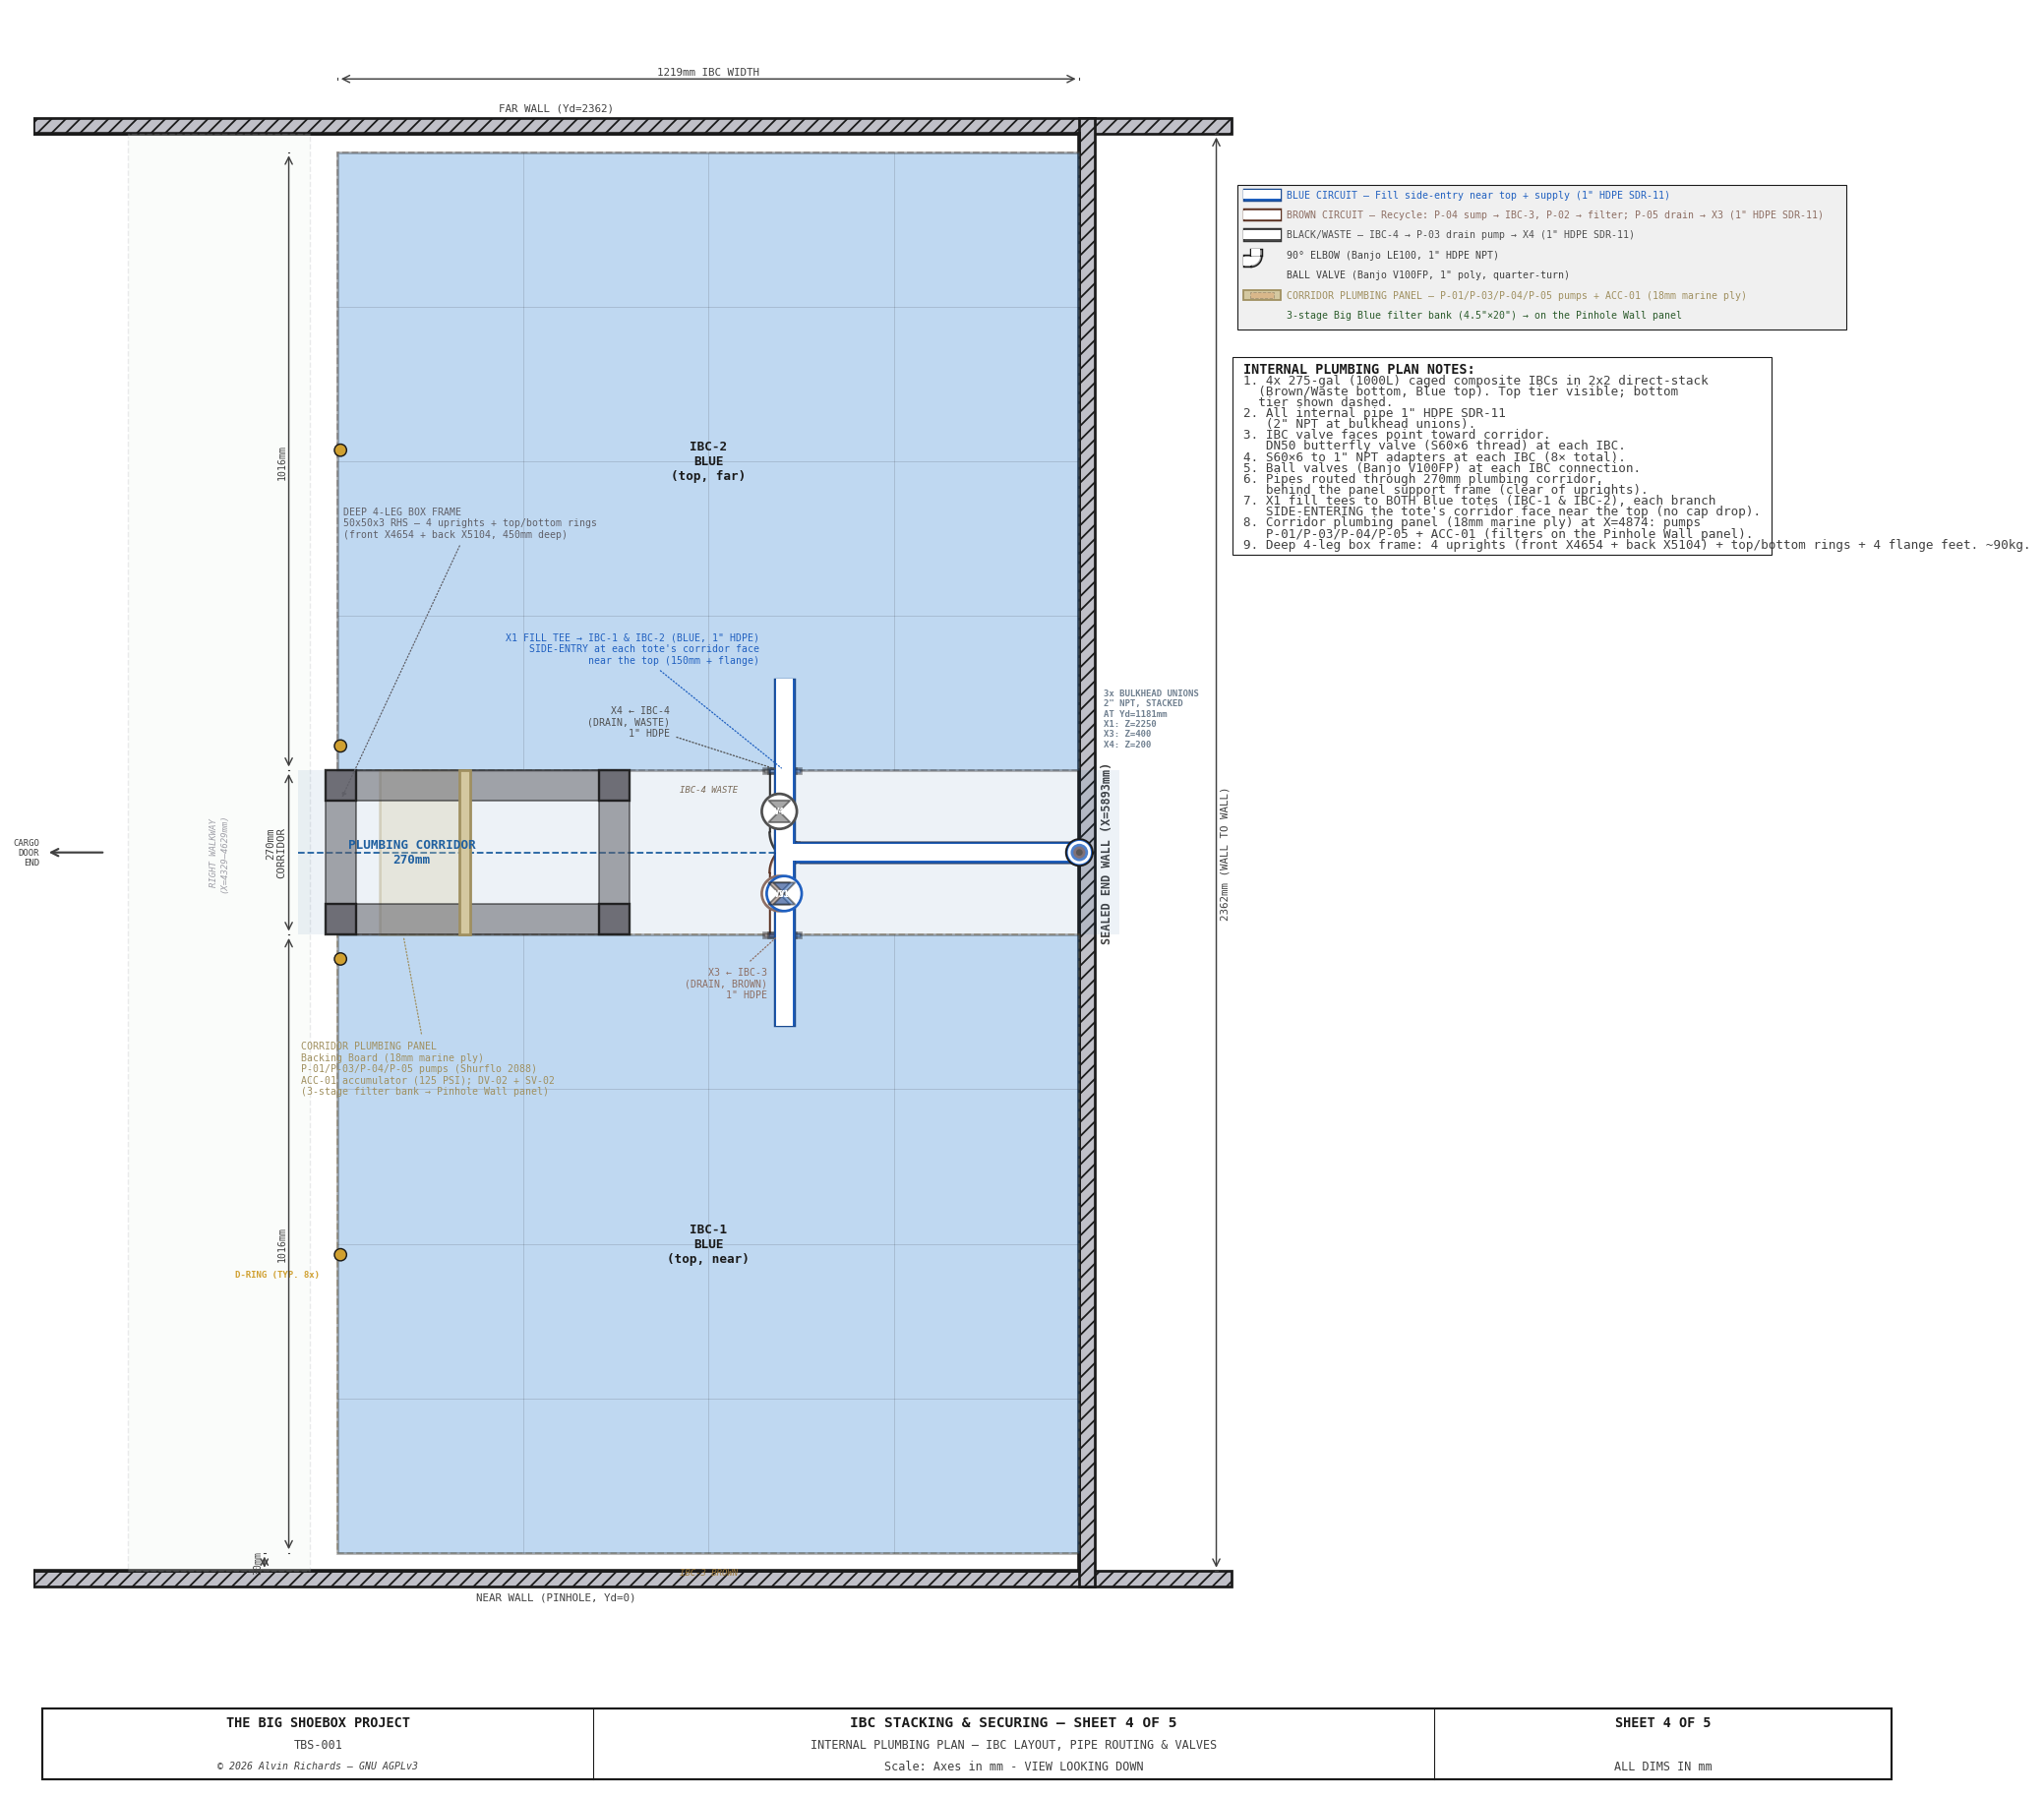
Task: Click the 'X3 ← IBC-3 (DRAIN, BROWN)' annotation
Action: tap(726, 983)
